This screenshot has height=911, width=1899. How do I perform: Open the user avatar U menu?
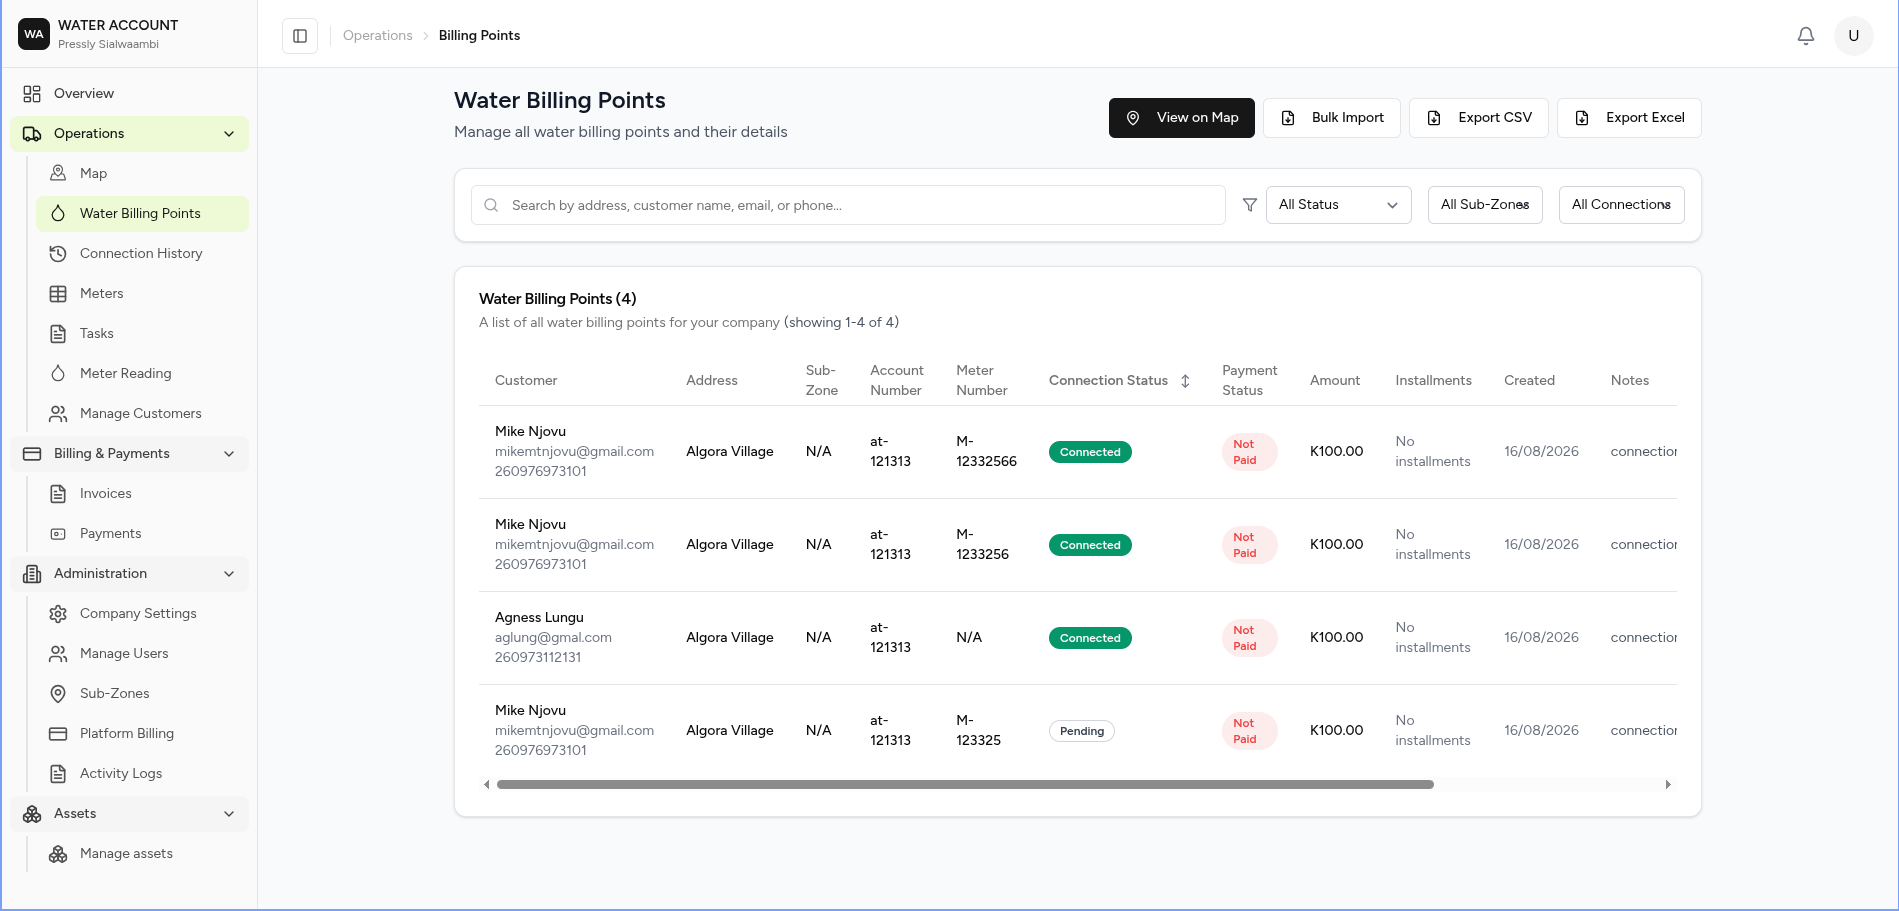(x=1853, y=36)
